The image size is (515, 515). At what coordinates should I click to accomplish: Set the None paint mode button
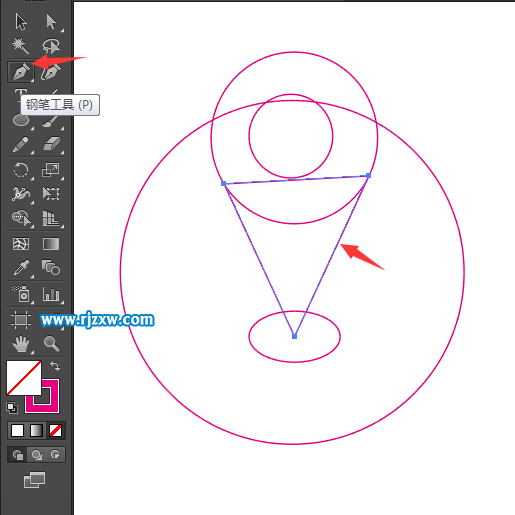55,430
